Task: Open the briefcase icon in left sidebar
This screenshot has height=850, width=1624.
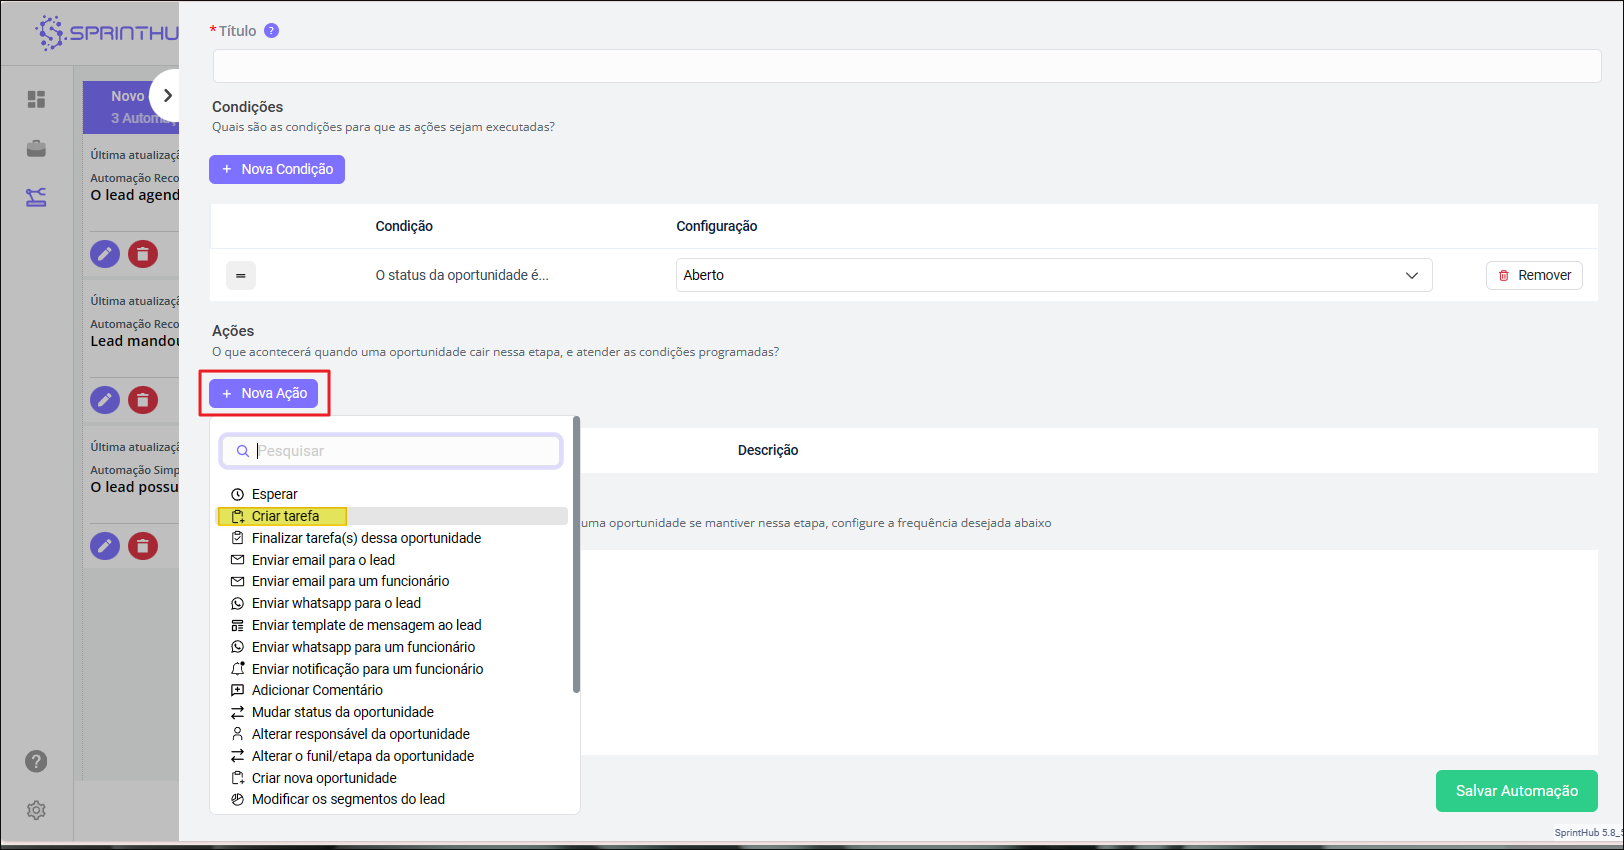Action: [x=37, y=149]
